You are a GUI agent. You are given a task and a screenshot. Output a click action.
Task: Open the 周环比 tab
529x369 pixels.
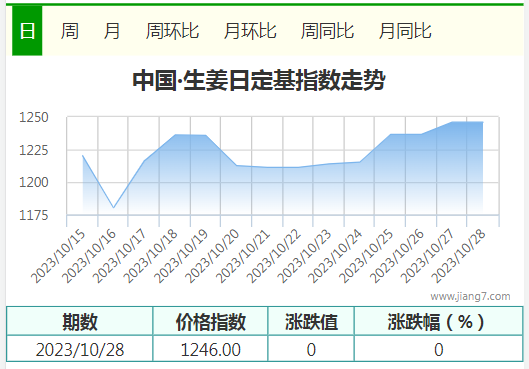pos(172,31)
